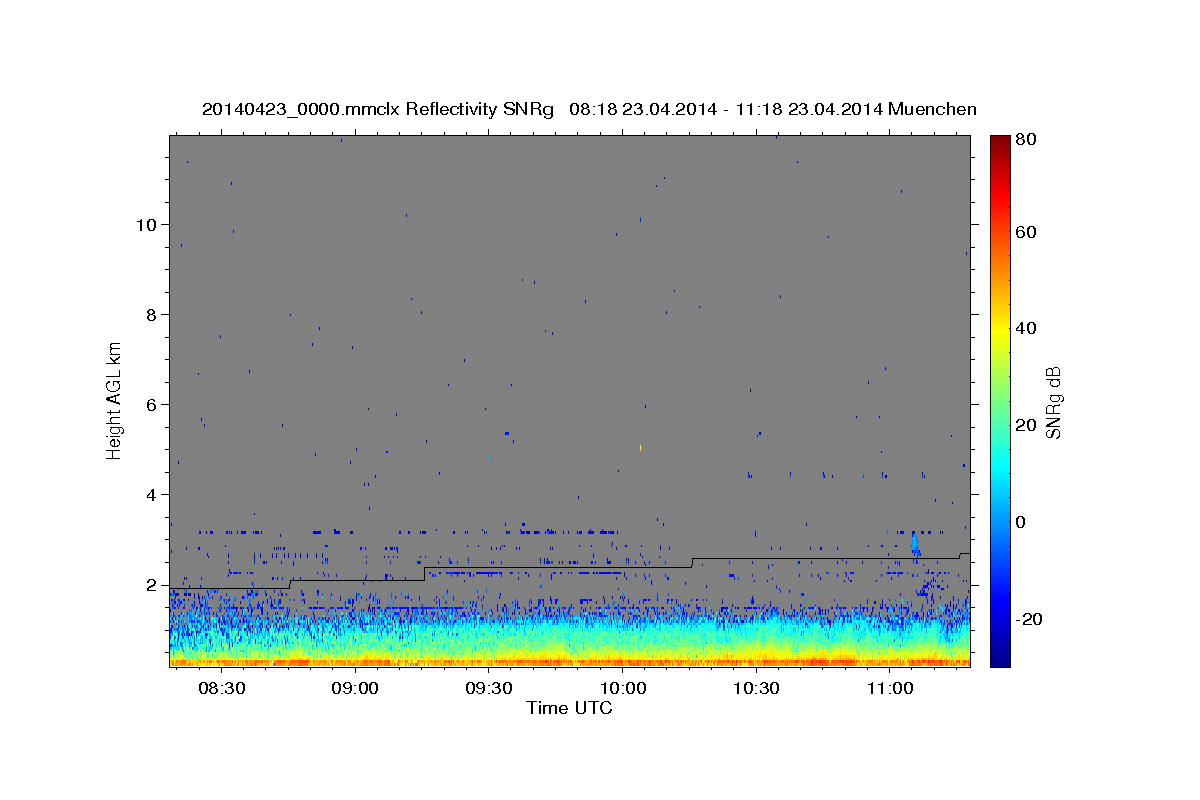Image resolution: width=1200 pixels, height=800 pixels.
Task: Click the 'Muenchen' location label in title
Action: pyautogui.click(x=932, y=109)
